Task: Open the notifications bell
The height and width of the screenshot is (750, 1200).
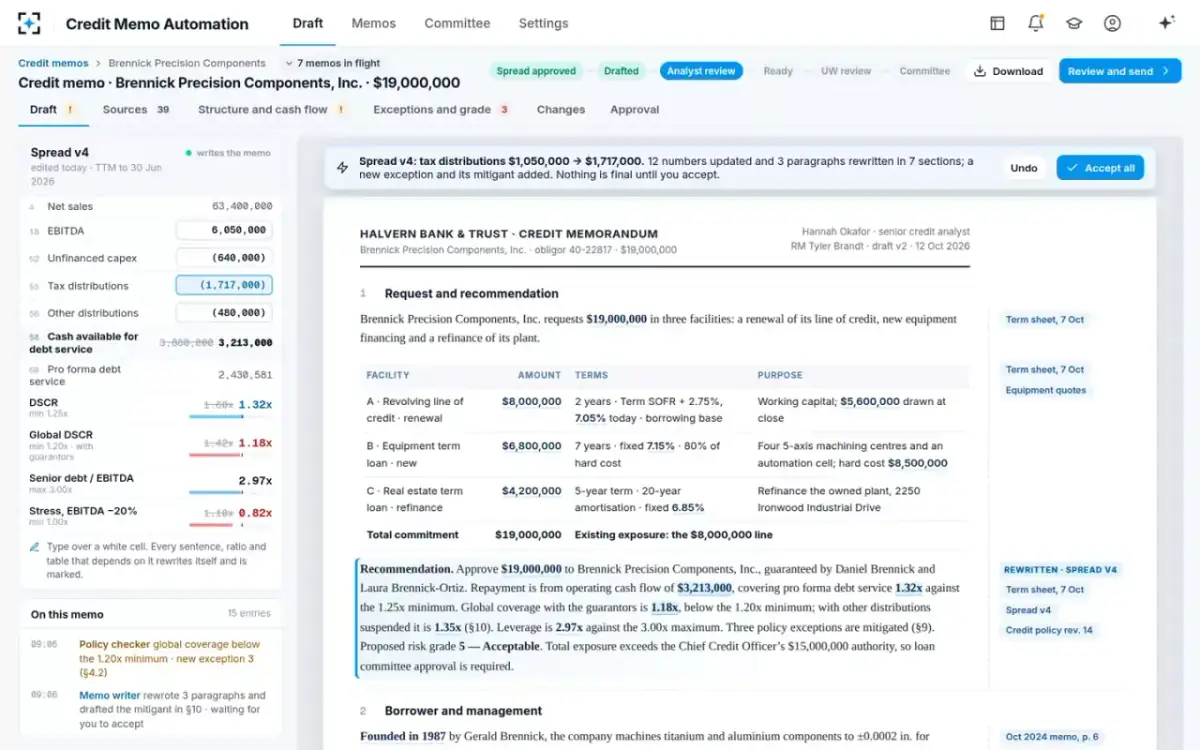Action: click(1036, 23)
